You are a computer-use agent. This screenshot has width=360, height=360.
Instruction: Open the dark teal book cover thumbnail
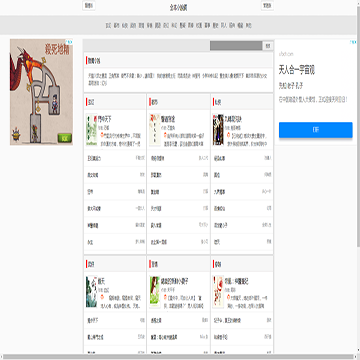click(x=91, y=292)
